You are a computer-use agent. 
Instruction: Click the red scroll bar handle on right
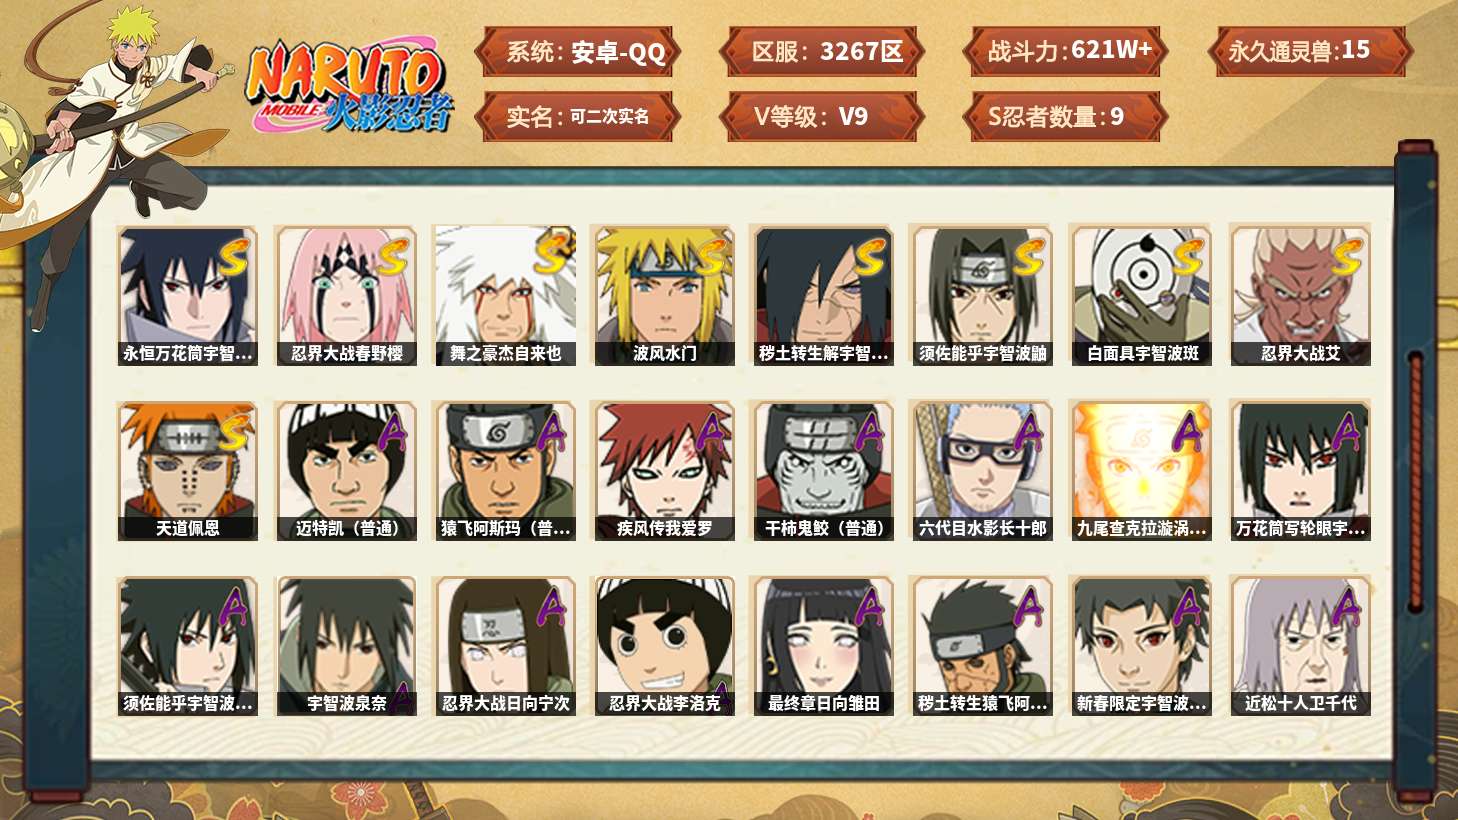point(1415,482)
